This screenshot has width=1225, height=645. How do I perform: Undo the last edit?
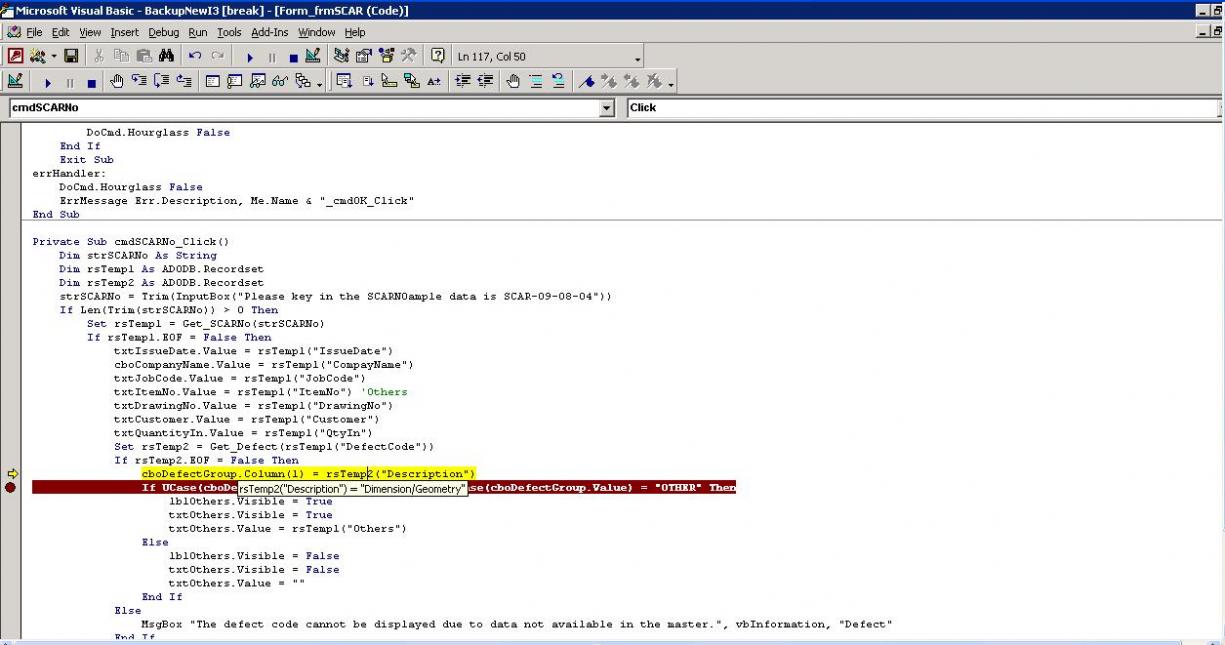pos(195,57)
